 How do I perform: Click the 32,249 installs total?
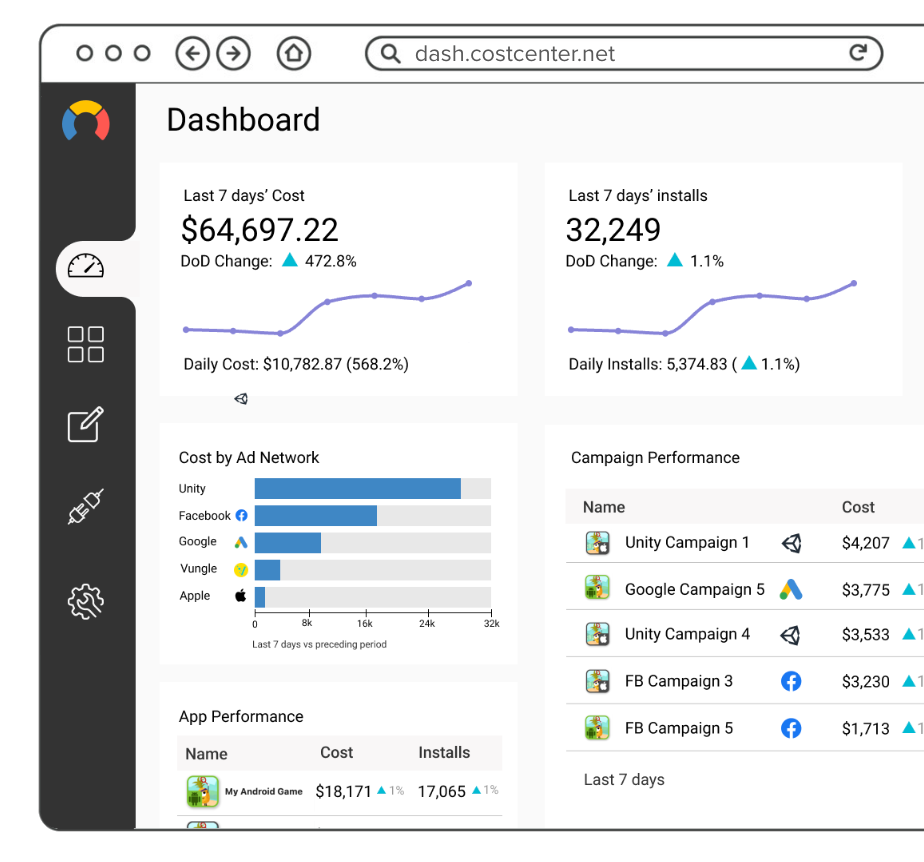tap(613, 230)
